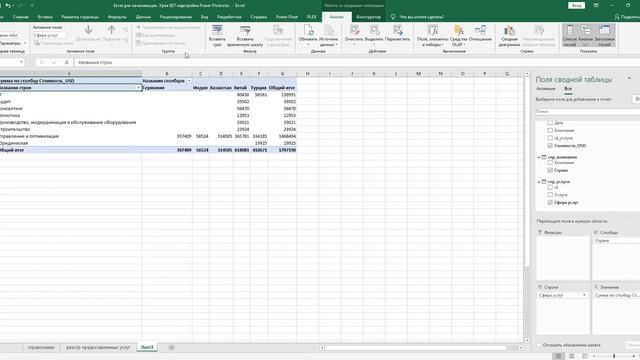Select the Германия column header cell
This screenshot has height=360, width=640.
point(167,88)
